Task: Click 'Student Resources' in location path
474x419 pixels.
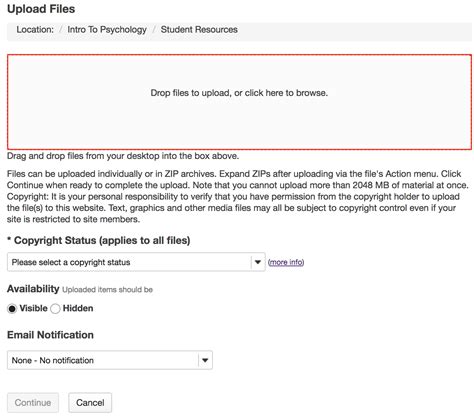Action: click(x=199, y=29)
